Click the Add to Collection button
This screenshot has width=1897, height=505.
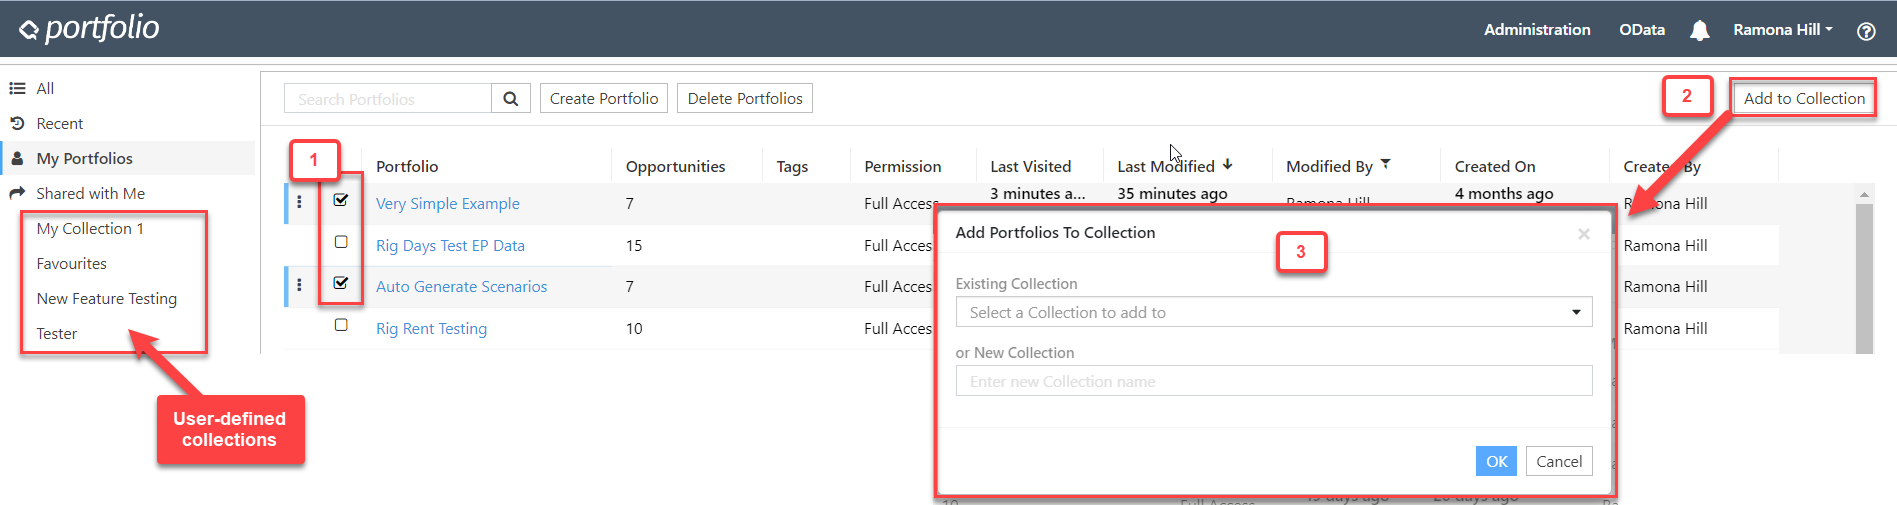pos(1803,98)
